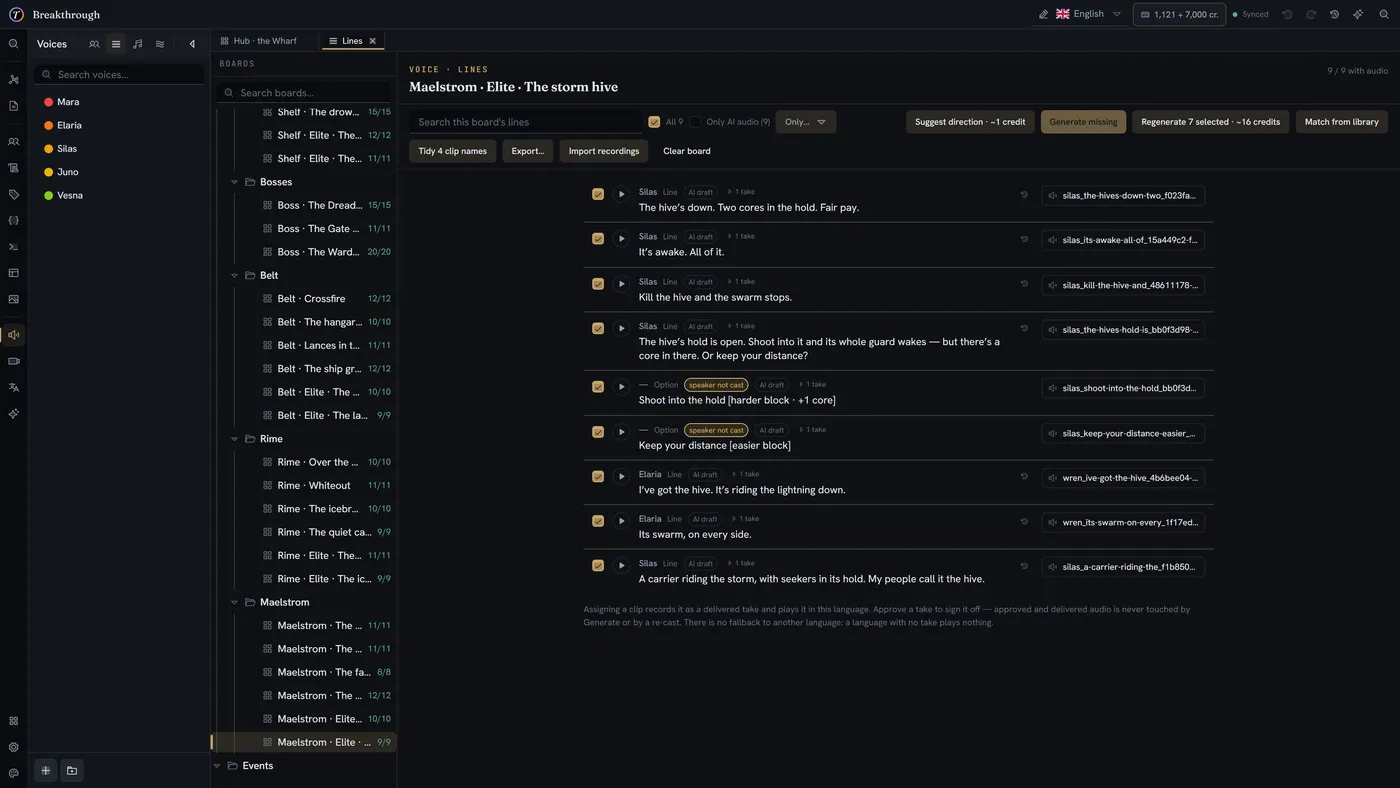Screen dimensions: 1400x788
Task: Click the add plus button at the bottom left
Action: (45, 770)
